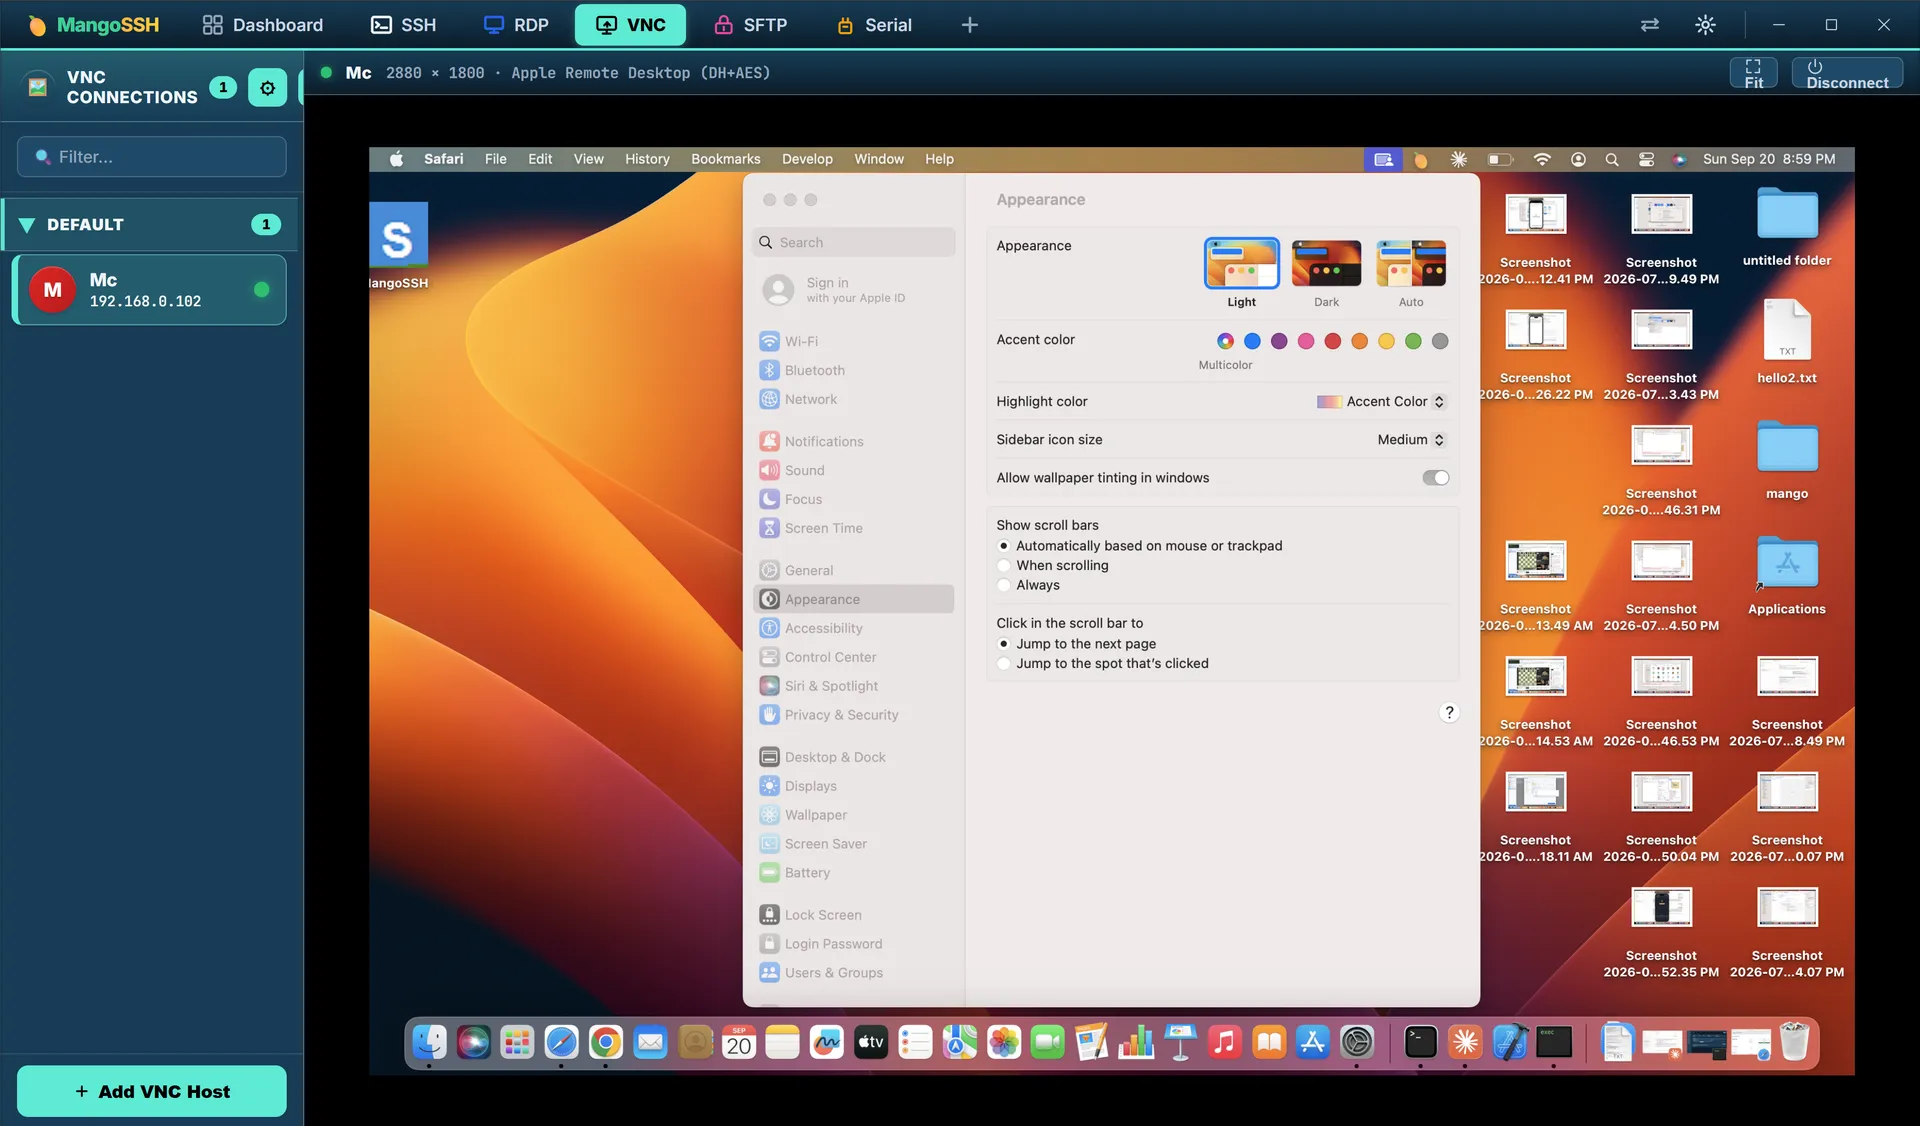Screen dimensions: 1920x1126
Task: Switch to the SSH tab
Action: pos(404,25)
